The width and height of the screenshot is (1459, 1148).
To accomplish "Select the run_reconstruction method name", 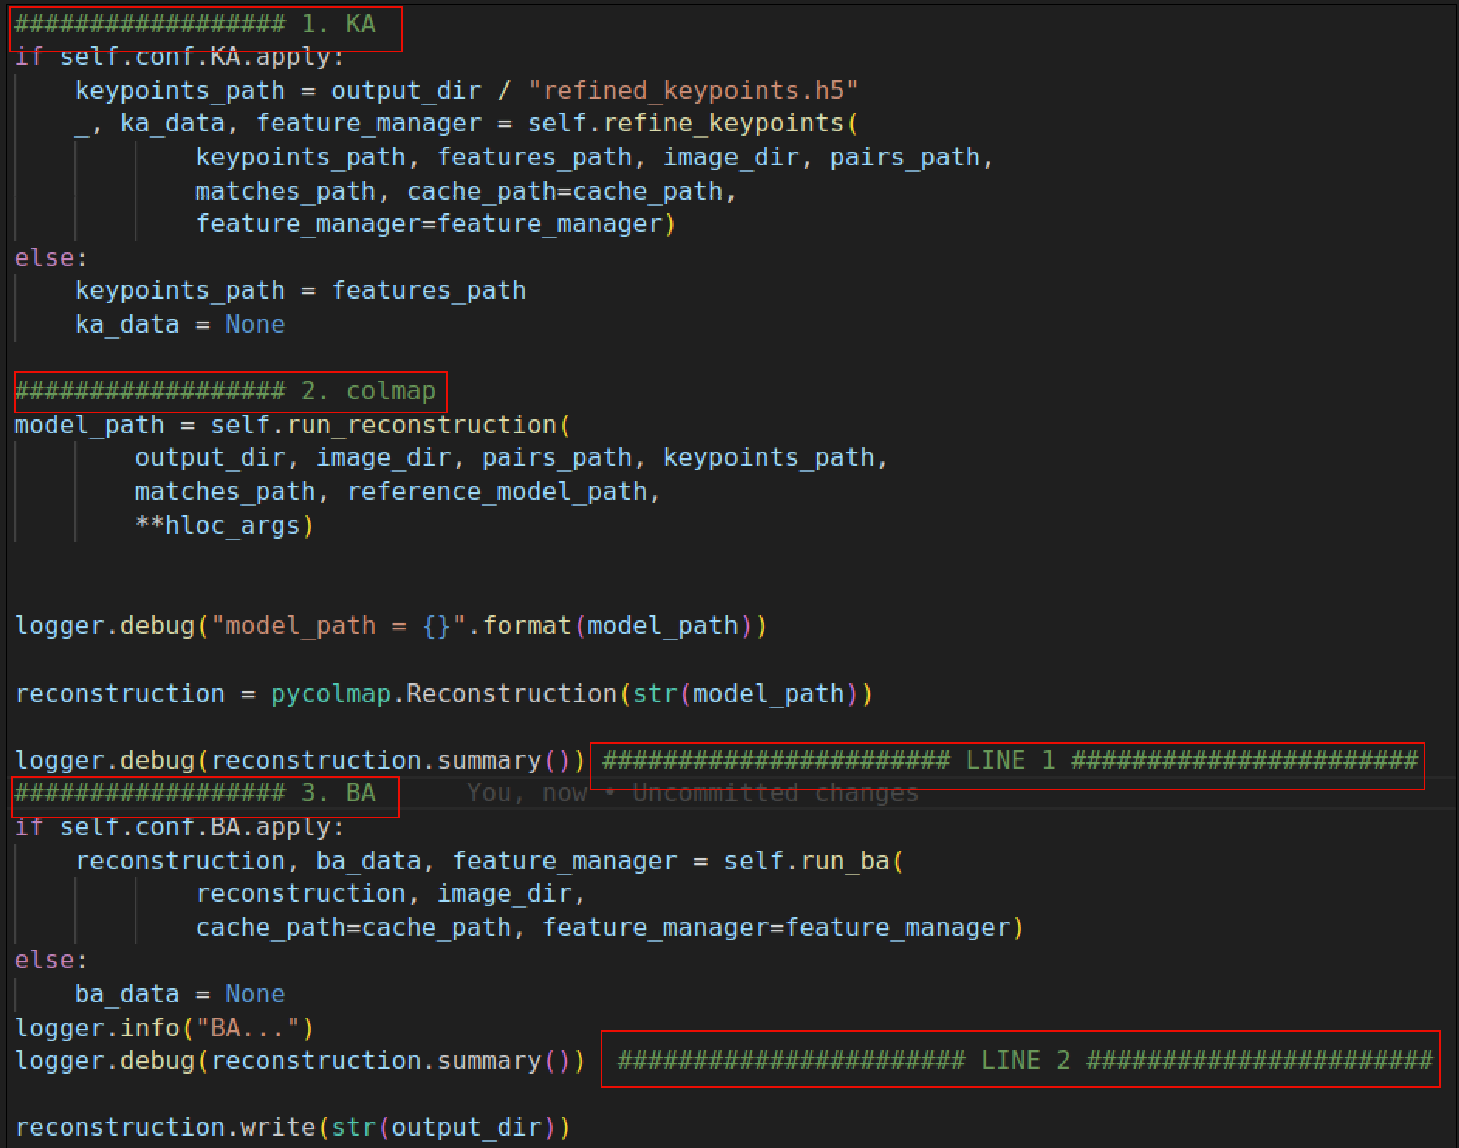I will point(420,424).
